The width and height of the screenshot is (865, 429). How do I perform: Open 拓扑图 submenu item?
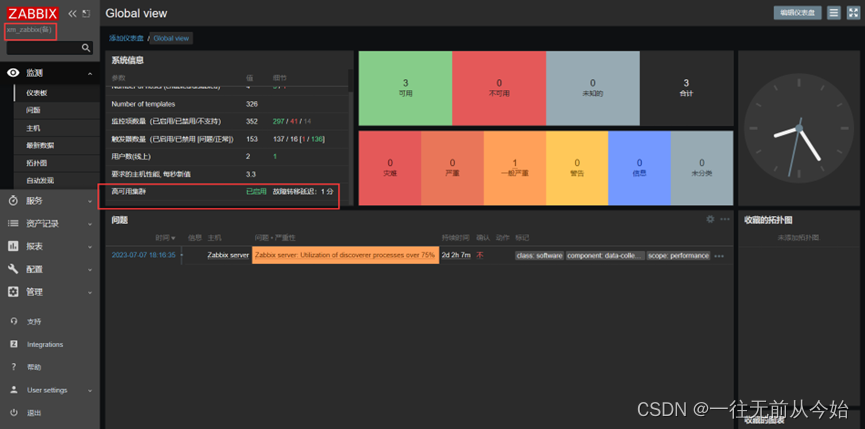[36, 163]
